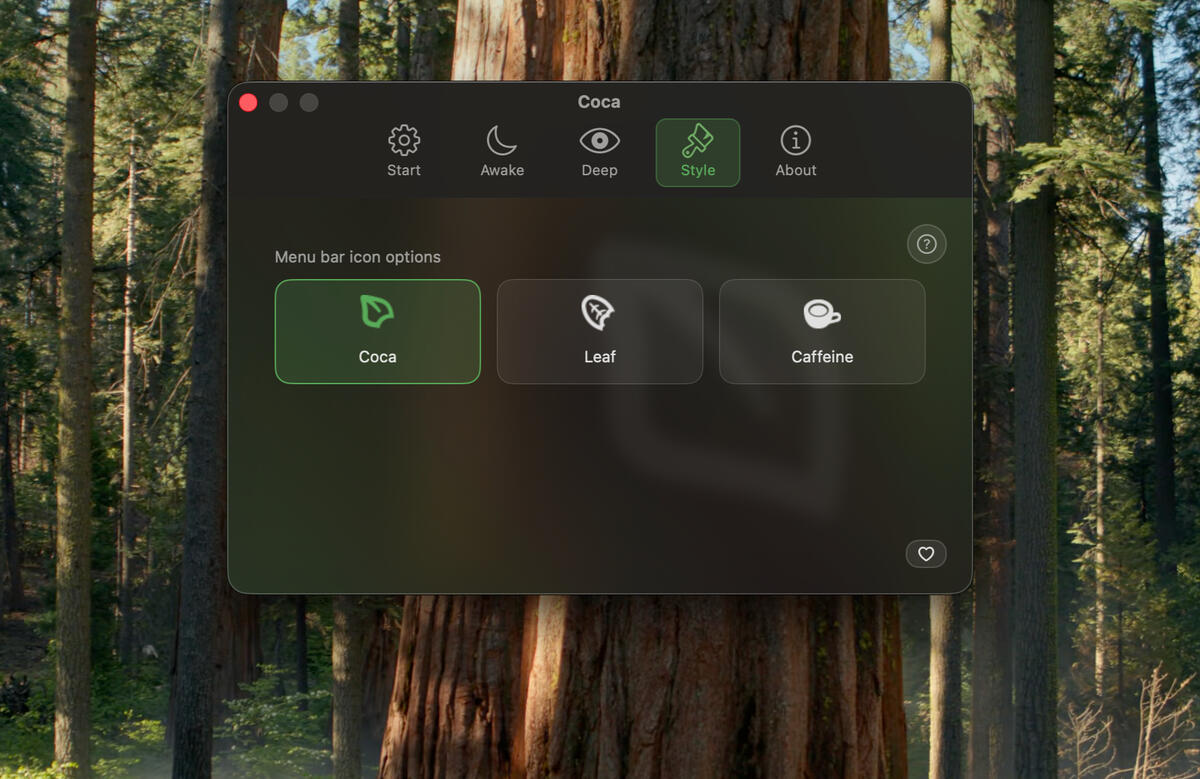Open the Deep tab
The height and width of the screenshot is (779, 1200).
(x=598, y=152)
